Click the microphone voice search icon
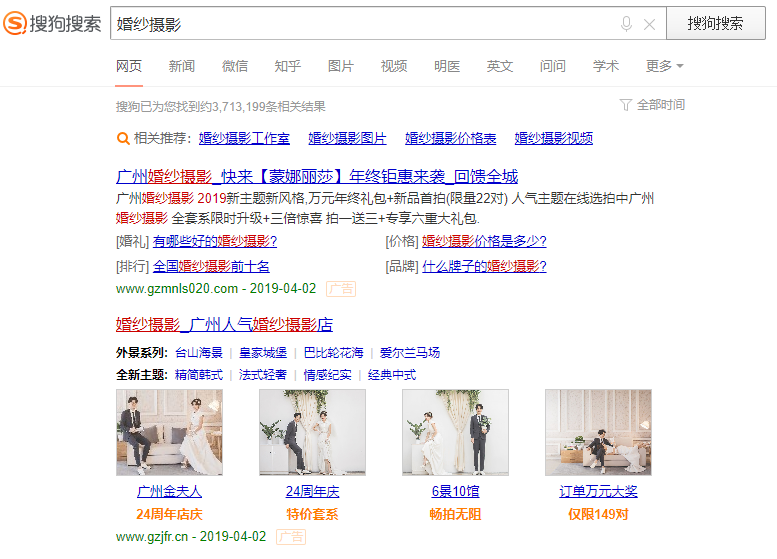Screen dimensions: 777x559 [626, 24]
